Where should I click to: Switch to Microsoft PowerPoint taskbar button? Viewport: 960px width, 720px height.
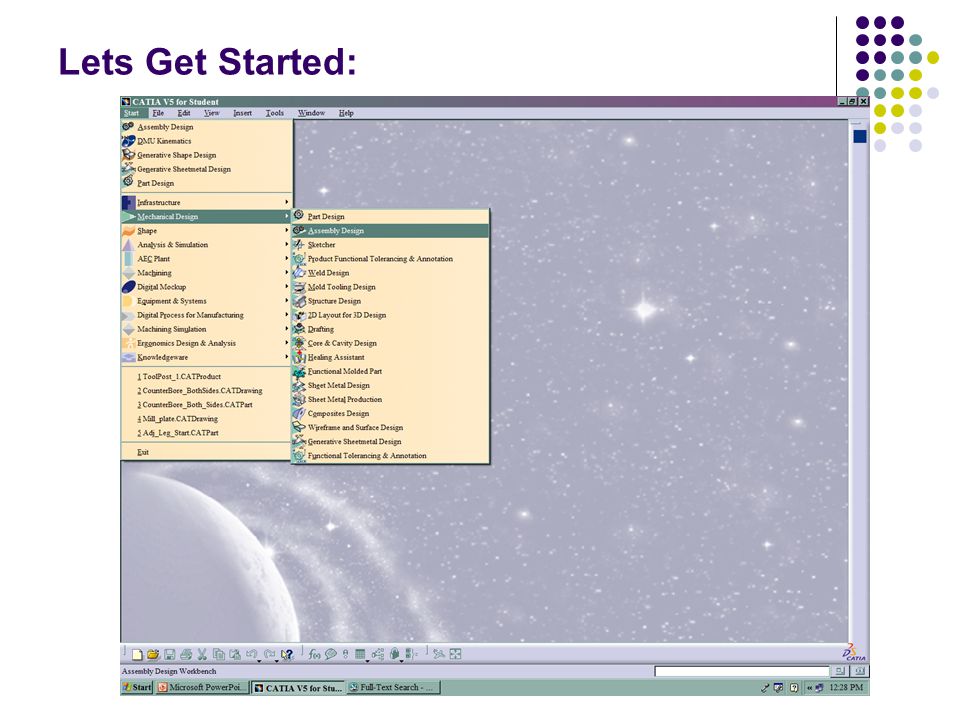click(x=202, y=687)
